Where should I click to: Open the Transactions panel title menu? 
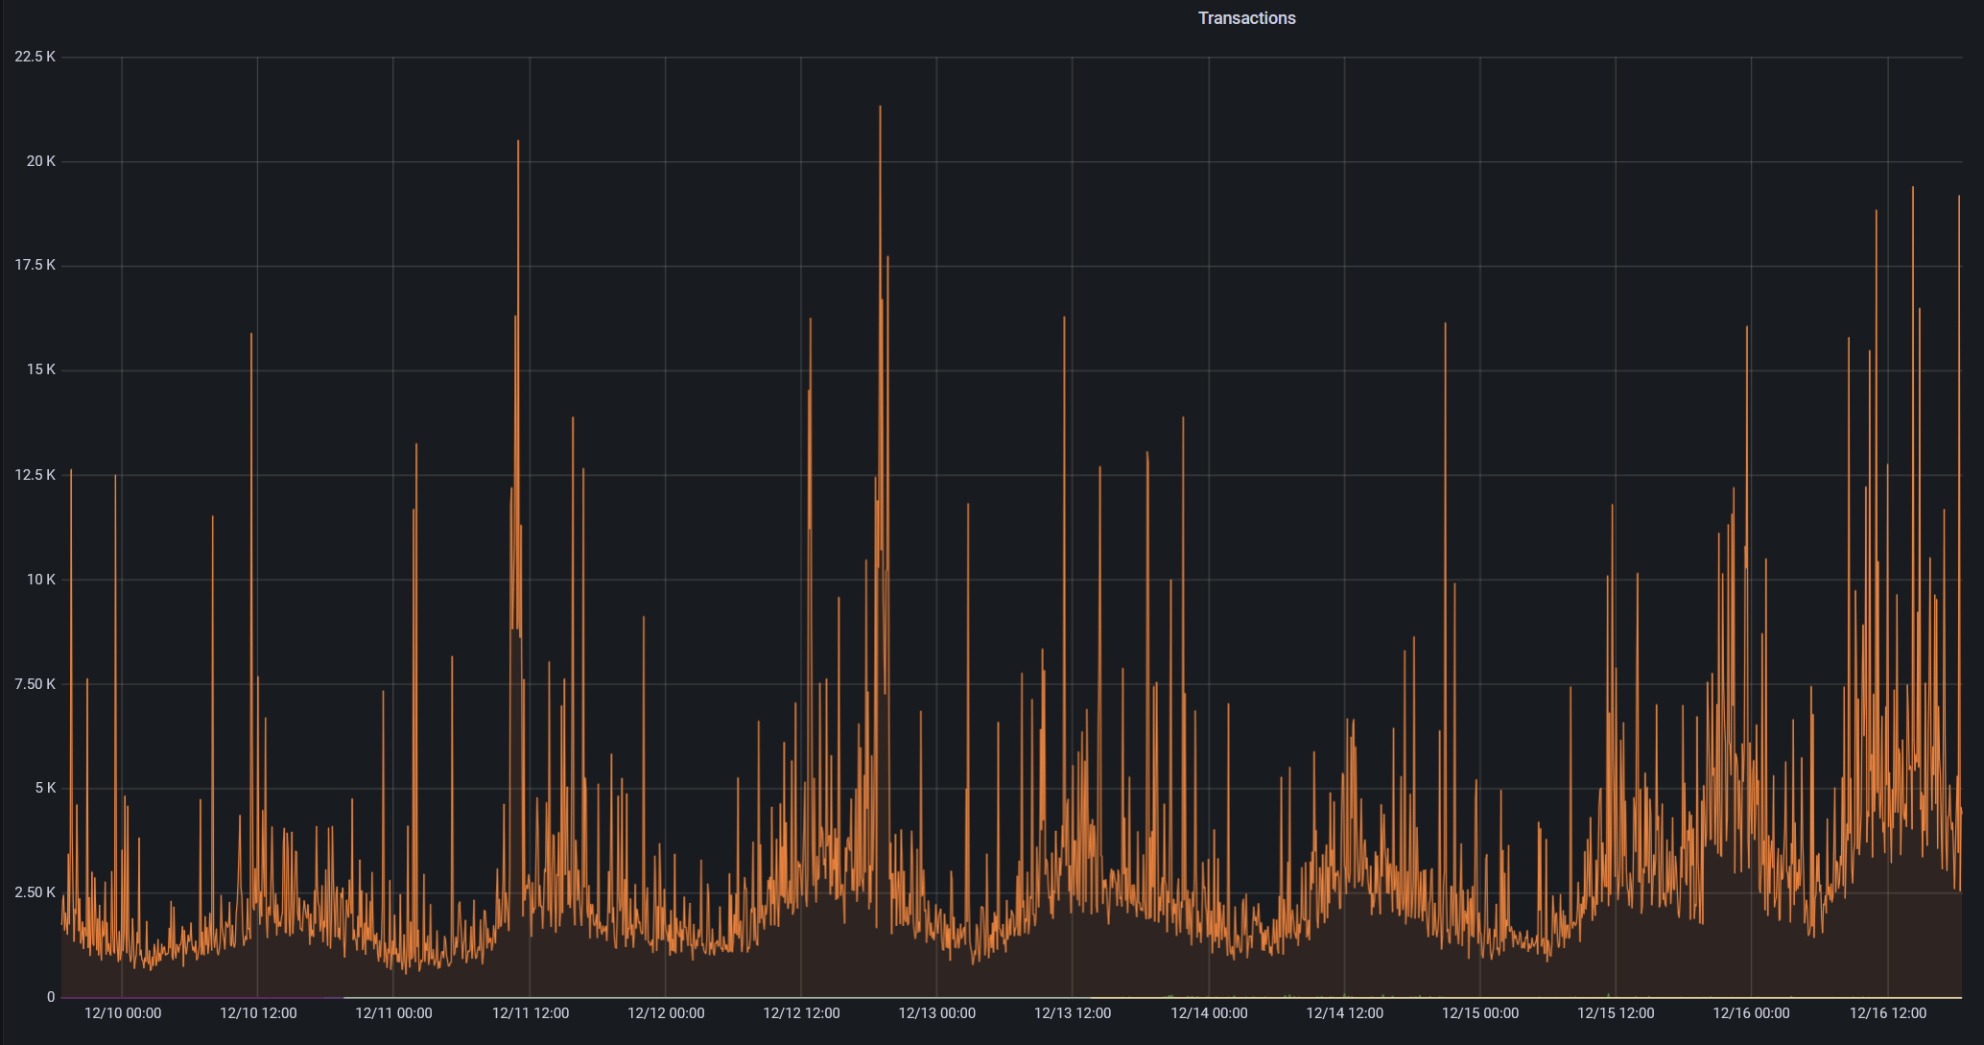[1246, 18]
